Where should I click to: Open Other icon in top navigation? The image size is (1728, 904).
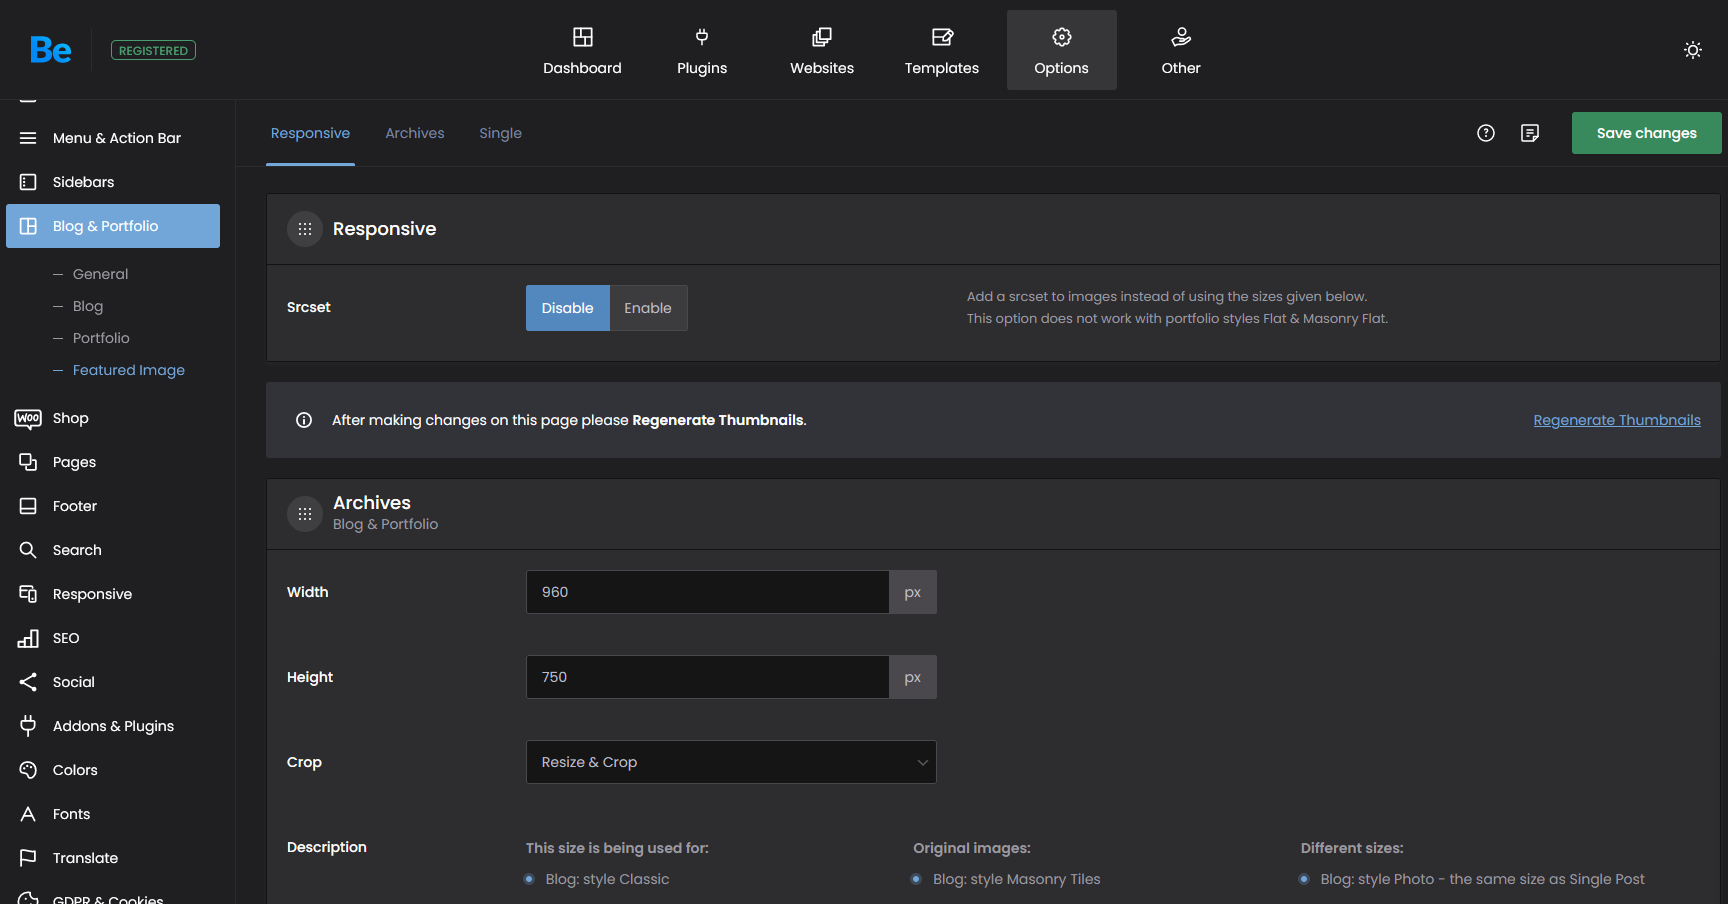(x=1181, y=37)
